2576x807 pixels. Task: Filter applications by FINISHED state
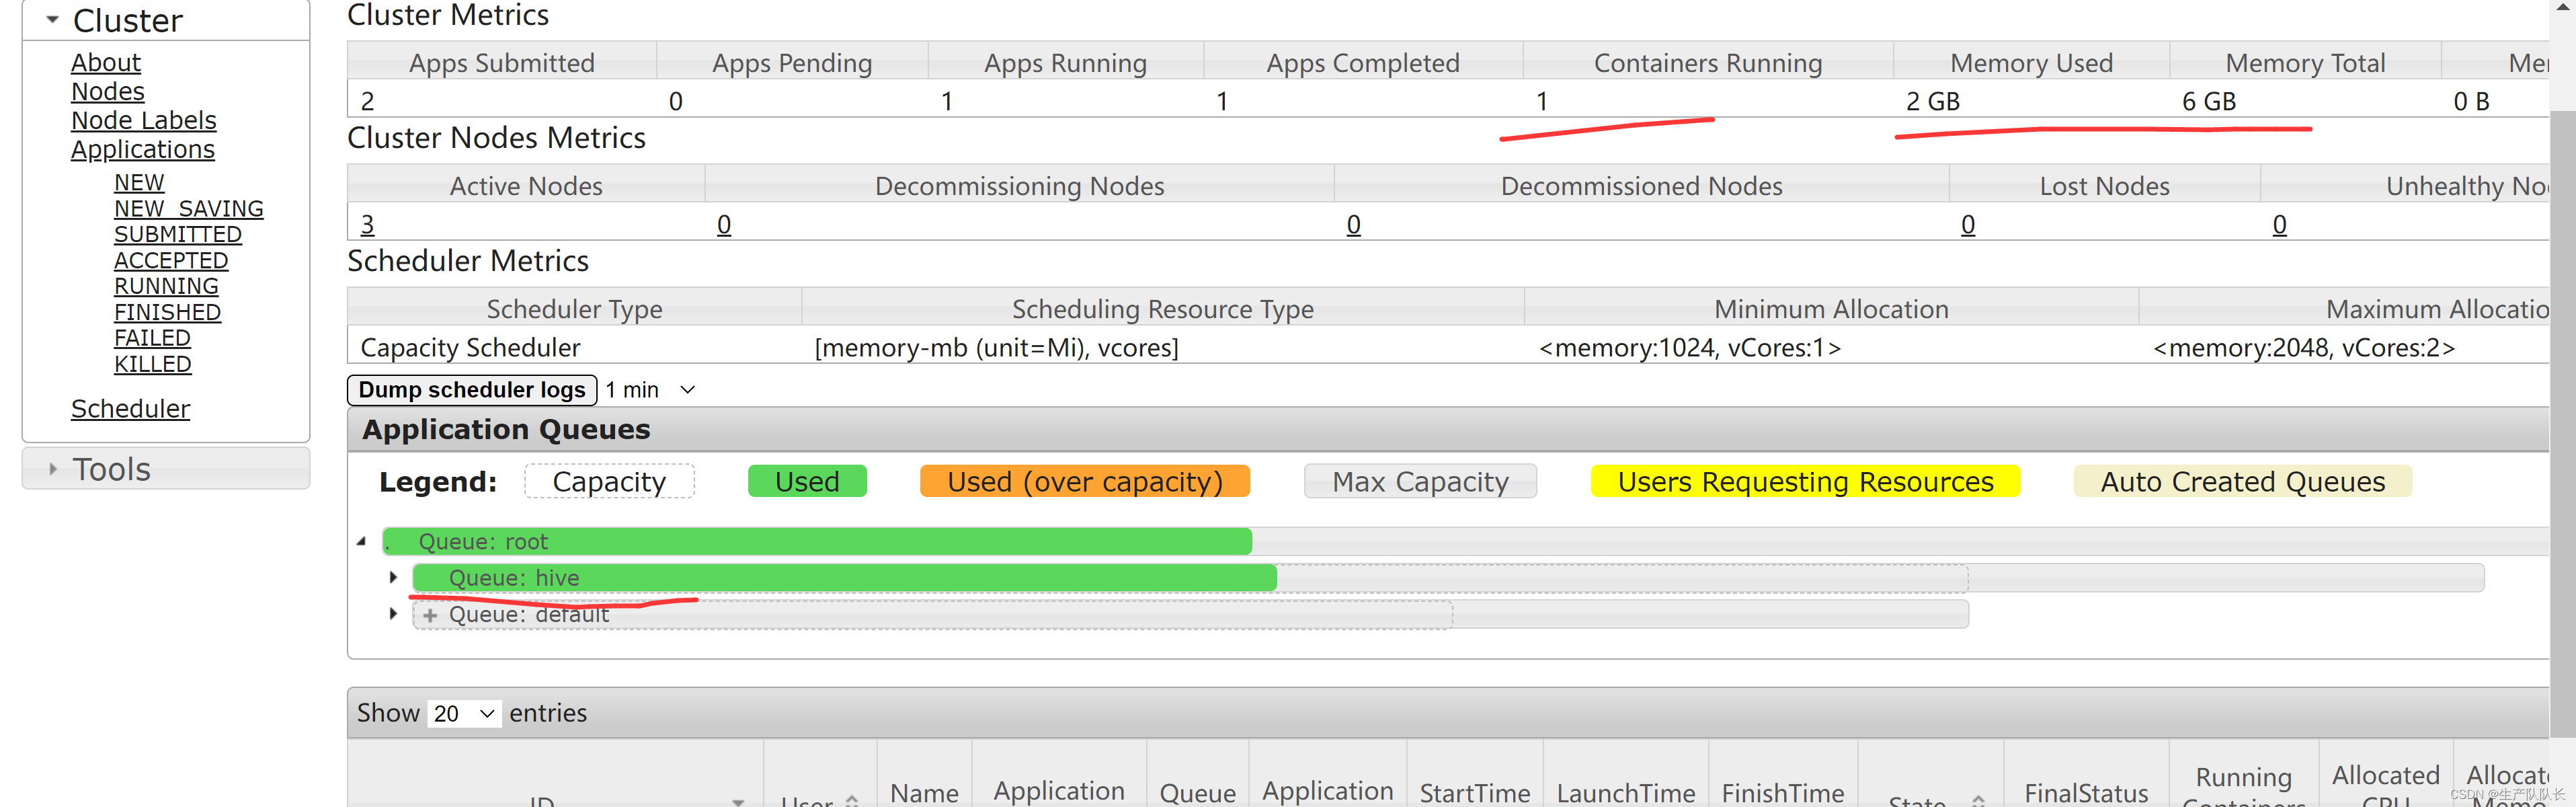(167, 312)
